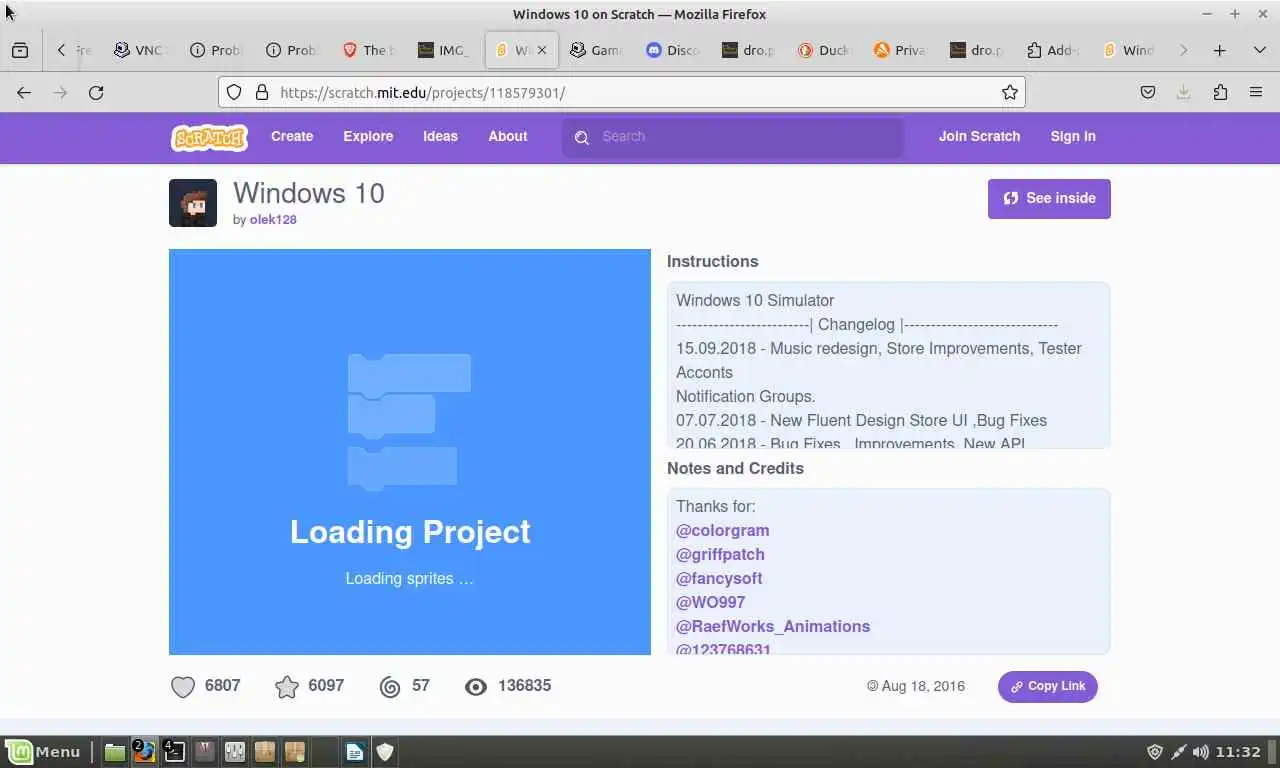The height and width of the screenshot is (768, 1280).
Task: Open olek128's profile avatar thumbnail
Action: (193, 203)
